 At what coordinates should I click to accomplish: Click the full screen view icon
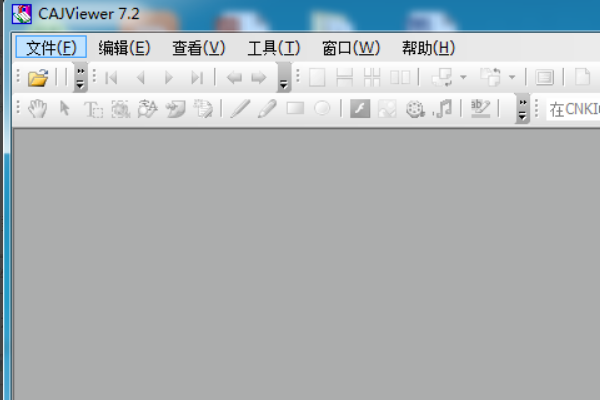544,78
